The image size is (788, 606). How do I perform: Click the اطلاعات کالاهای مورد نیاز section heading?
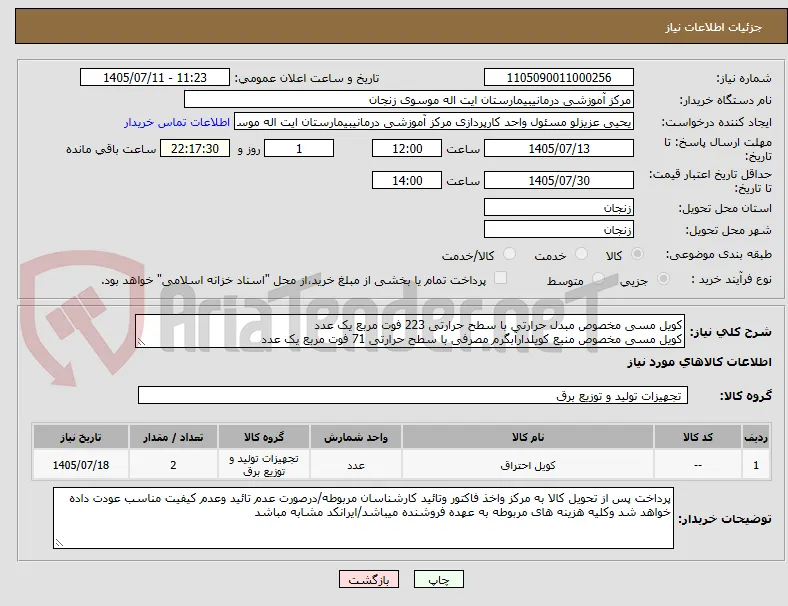699,362
